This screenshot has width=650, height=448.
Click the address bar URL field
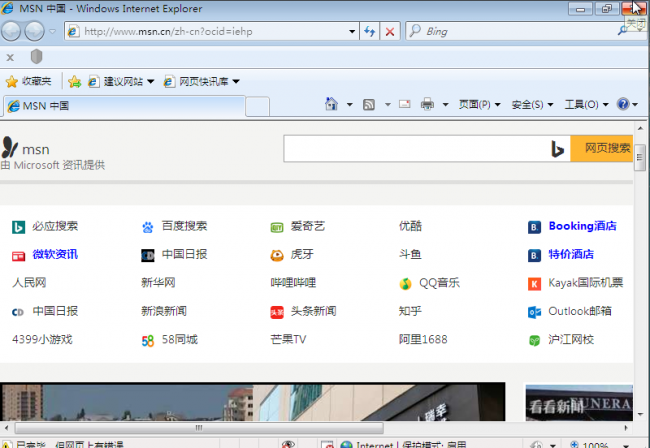click(x=207, y=31)
